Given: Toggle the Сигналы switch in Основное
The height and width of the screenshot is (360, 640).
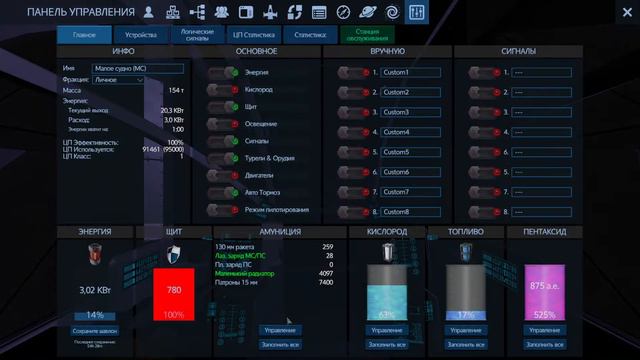Looking at the screenshot, I should tap(222, 141).
